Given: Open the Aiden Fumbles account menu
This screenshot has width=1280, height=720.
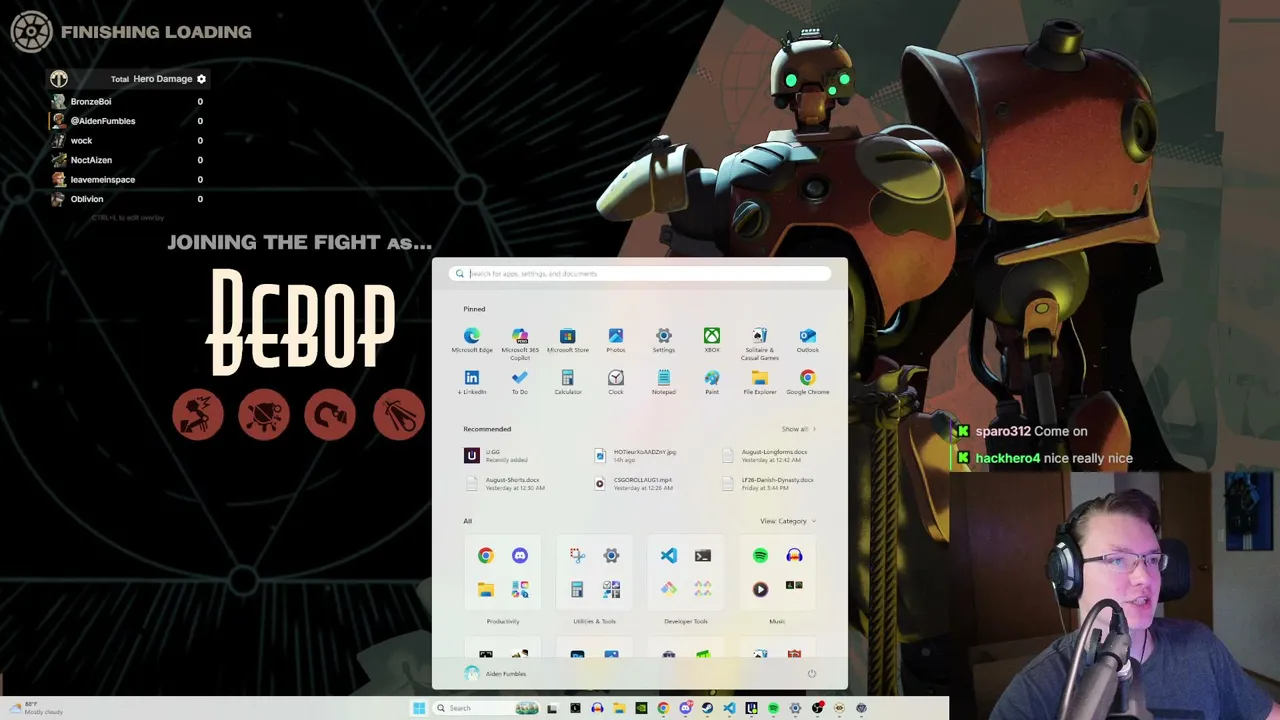Looking at the screenshot, I should 496,674.
